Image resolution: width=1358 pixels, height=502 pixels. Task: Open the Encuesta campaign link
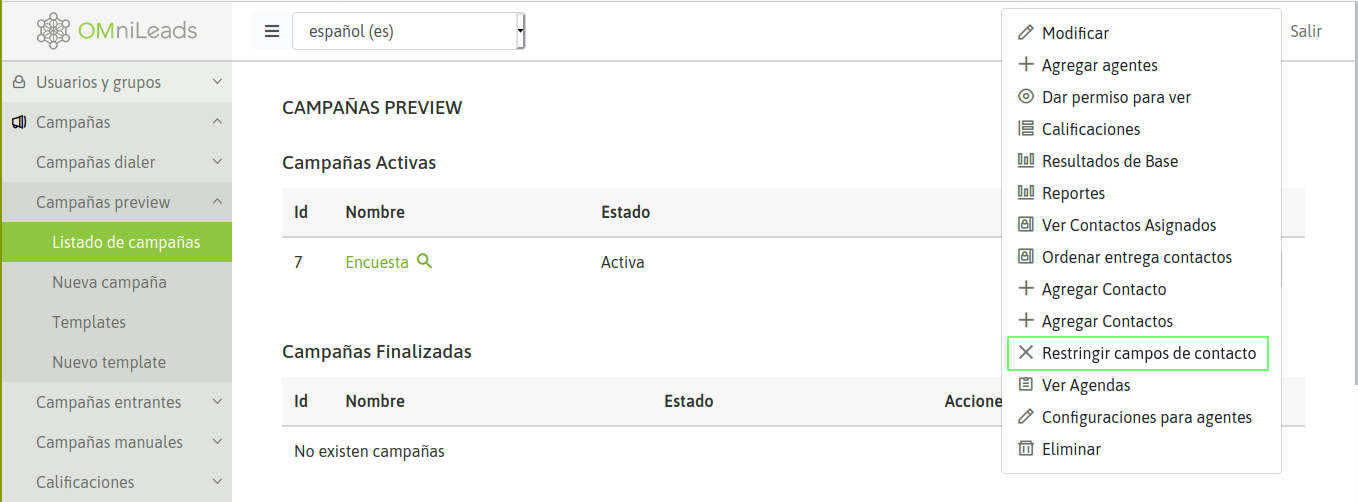pyautogui.click(x=377, y=262)
